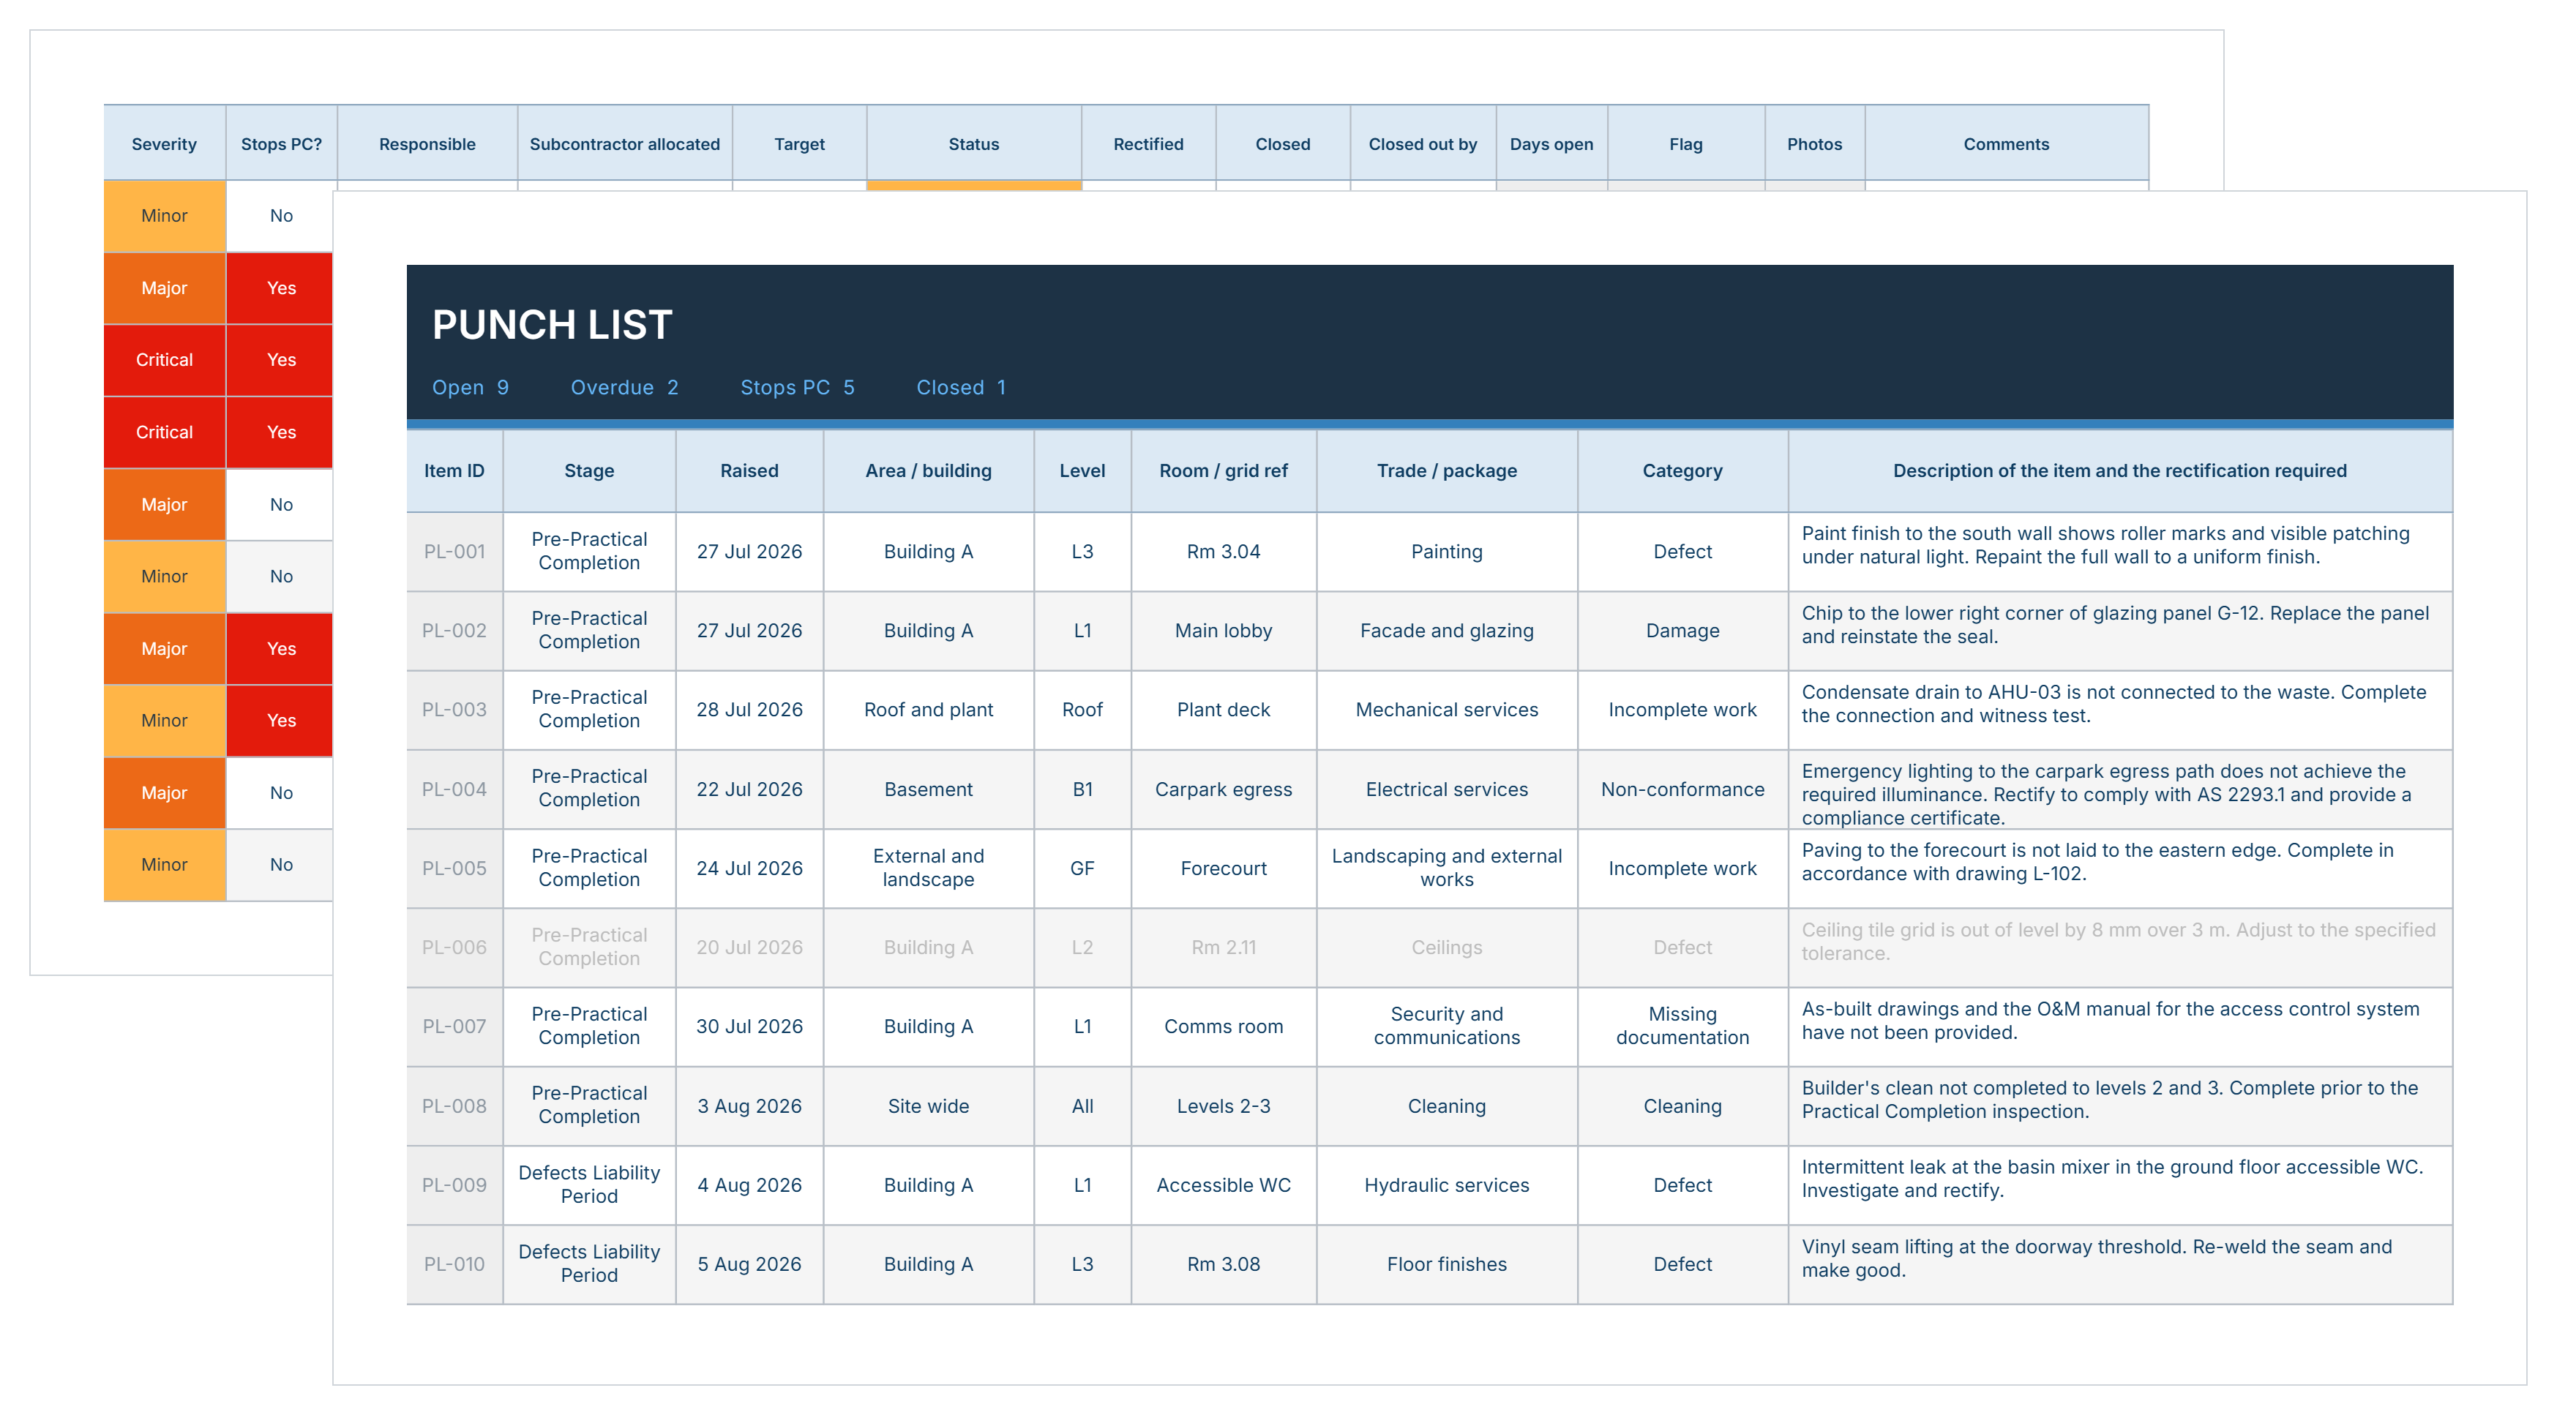Click the Rm 3.04 room cell
Viewport: 2576px width, 1415px height.
[1223, 552]
